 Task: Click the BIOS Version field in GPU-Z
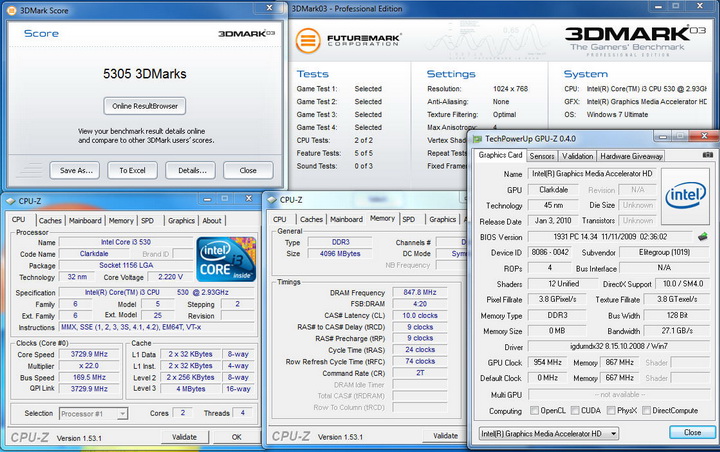tap(610, 237)
